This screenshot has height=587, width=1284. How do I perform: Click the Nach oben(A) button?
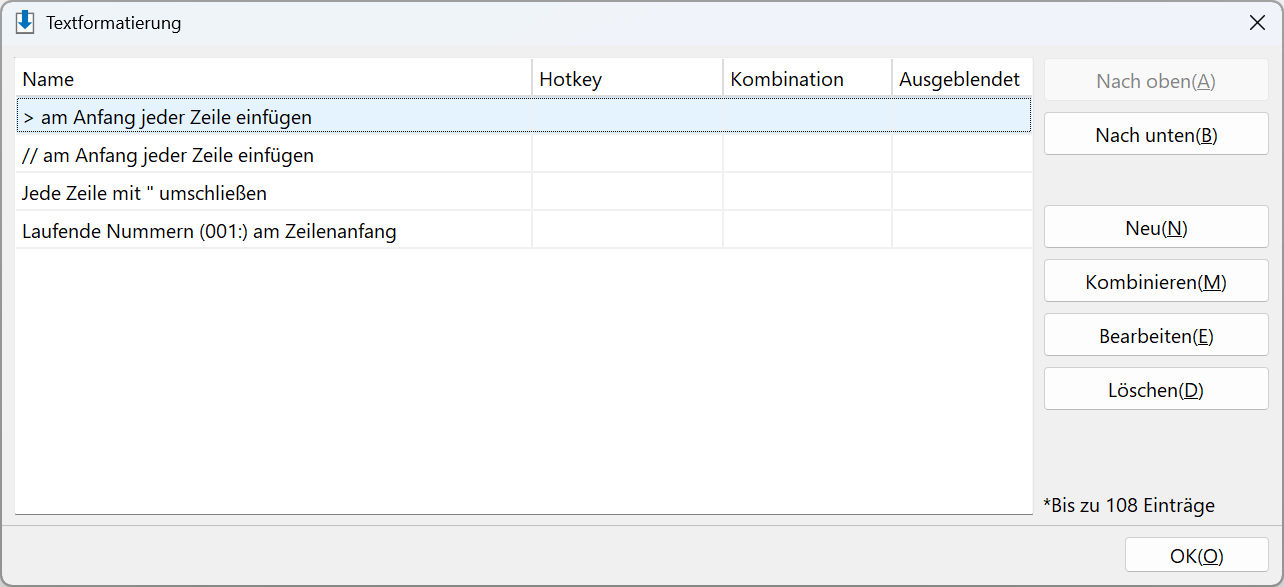pos(1156,81)
